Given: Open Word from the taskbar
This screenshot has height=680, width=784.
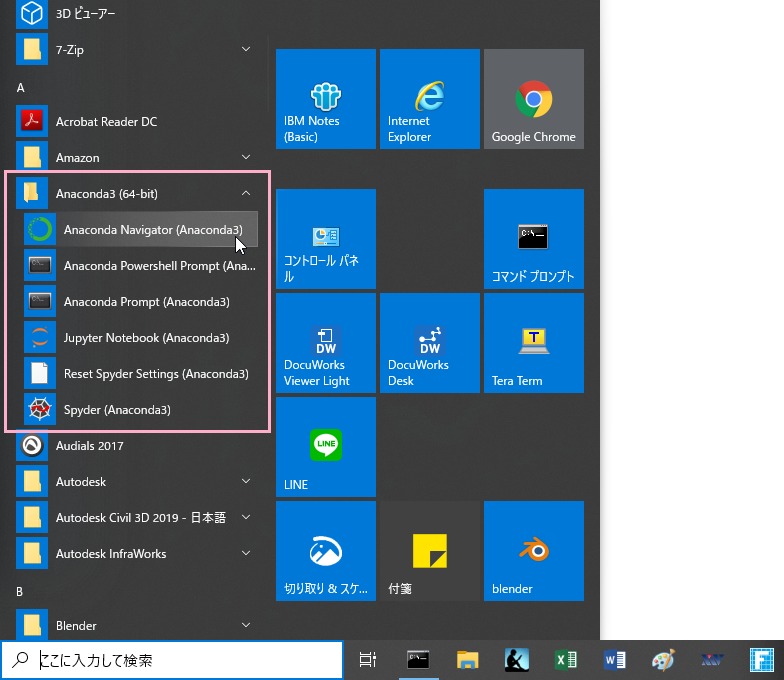Looking at the screenshot, I should (x=614, y=660).
